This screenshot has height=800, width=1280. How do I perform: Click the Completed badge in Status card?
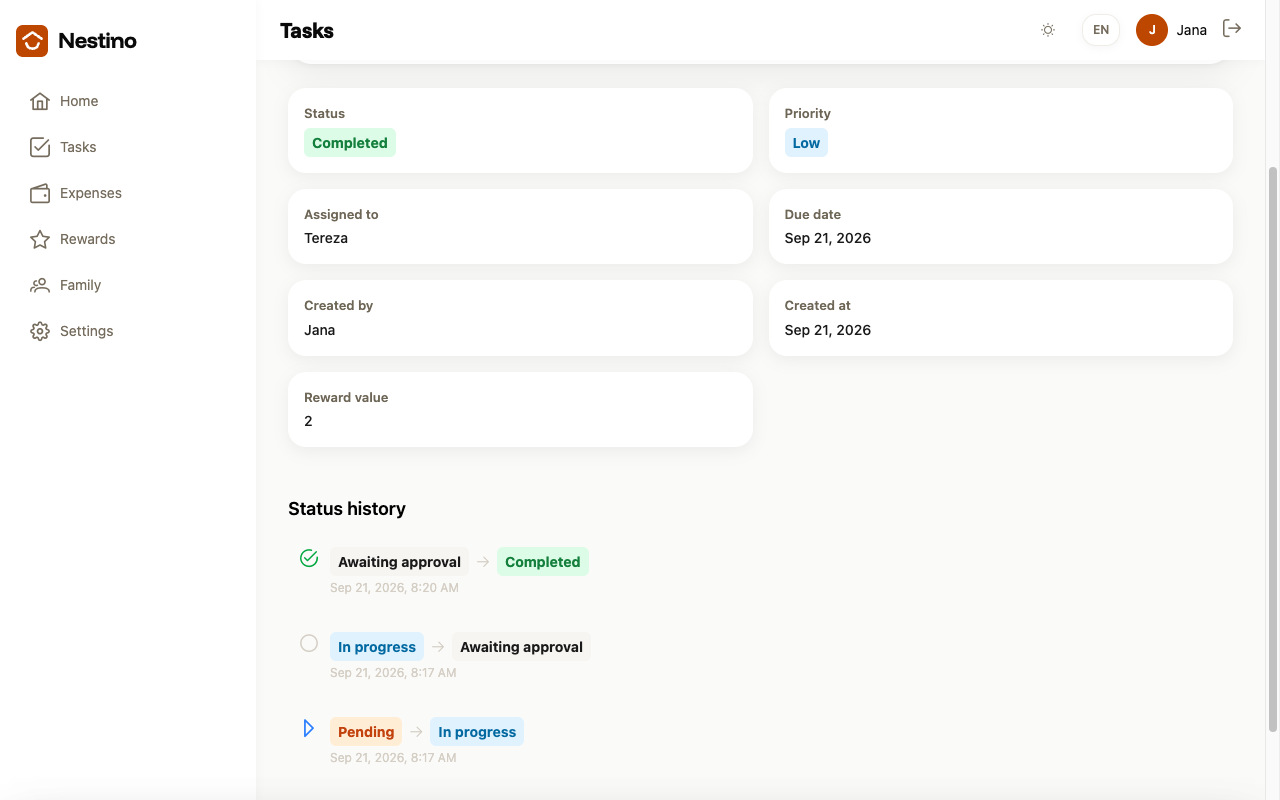pos(350,143)
